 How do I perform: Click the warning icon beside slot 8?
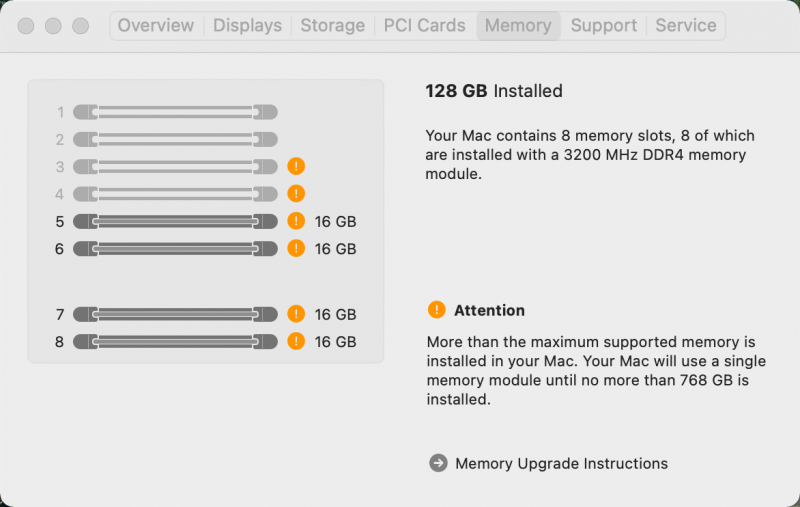296,341
